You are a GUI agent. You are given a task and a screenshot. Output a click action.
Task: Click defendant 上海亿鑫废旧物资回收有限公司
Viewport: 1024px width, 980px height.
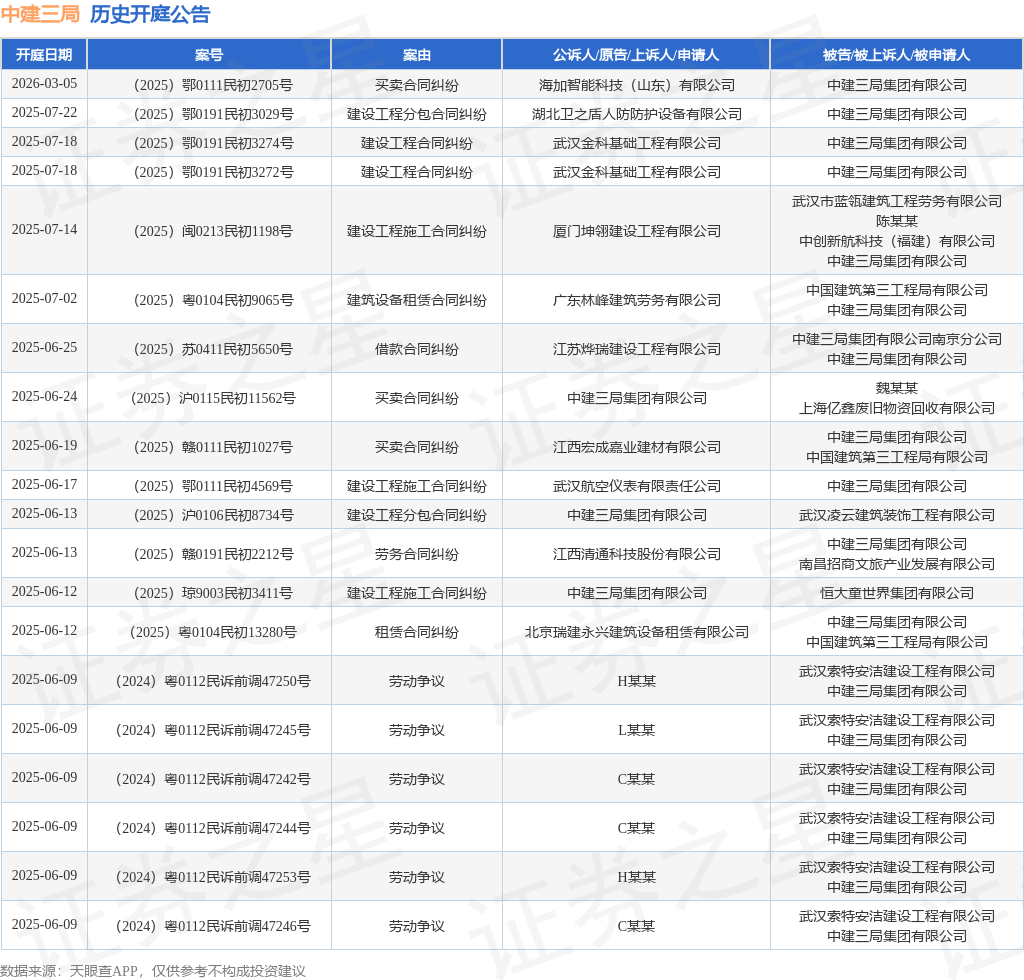[x=897, y=408]
